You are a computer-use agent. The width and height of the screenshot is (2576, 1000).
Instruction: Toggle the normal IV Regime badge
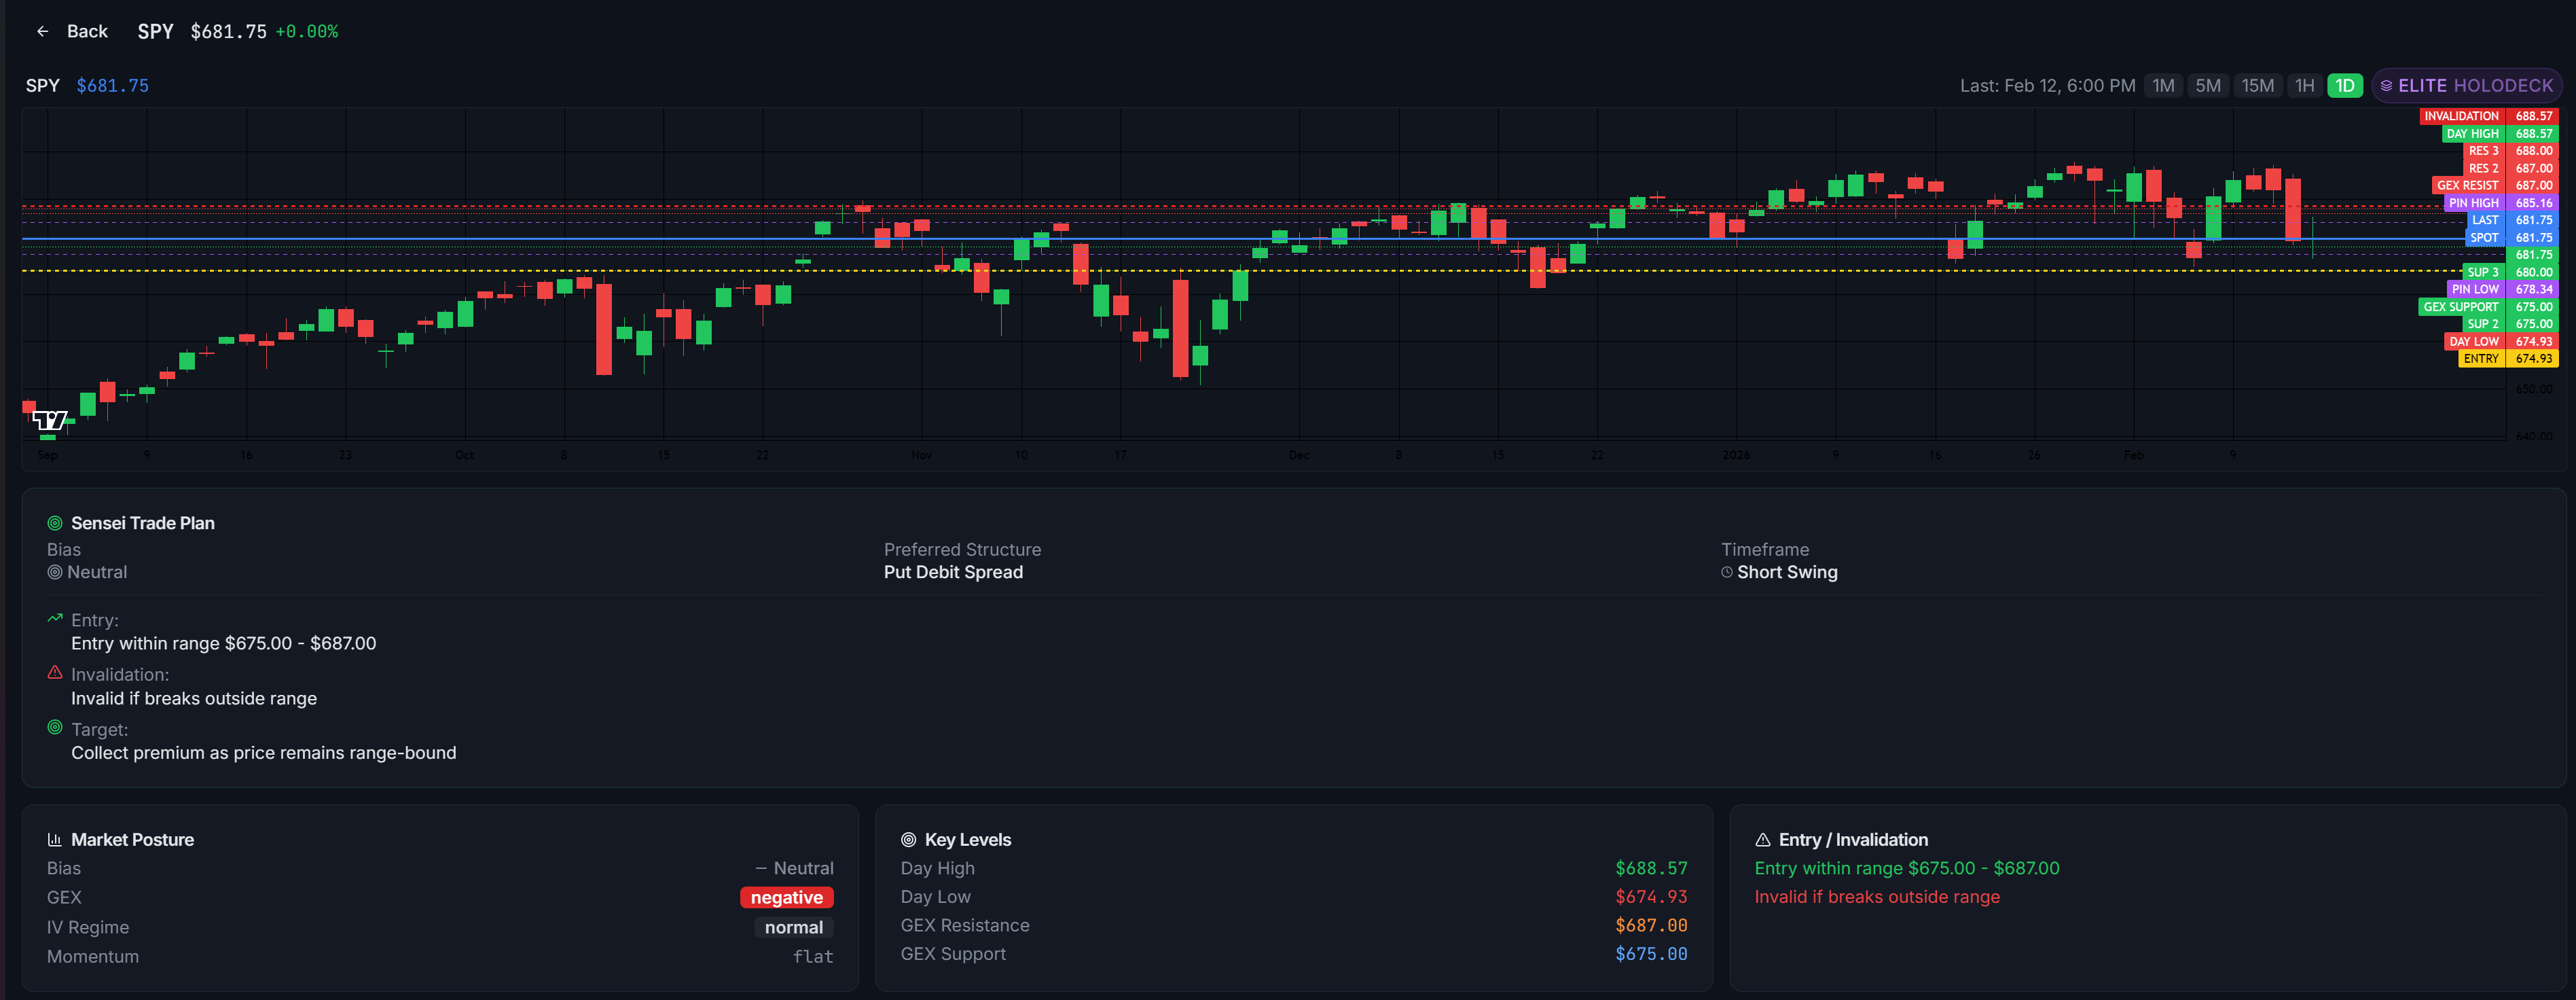click(793, 927)
